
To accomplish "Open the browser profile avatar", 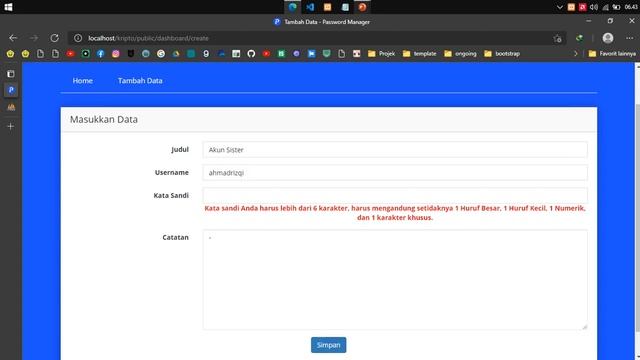I will pos(608,38).
